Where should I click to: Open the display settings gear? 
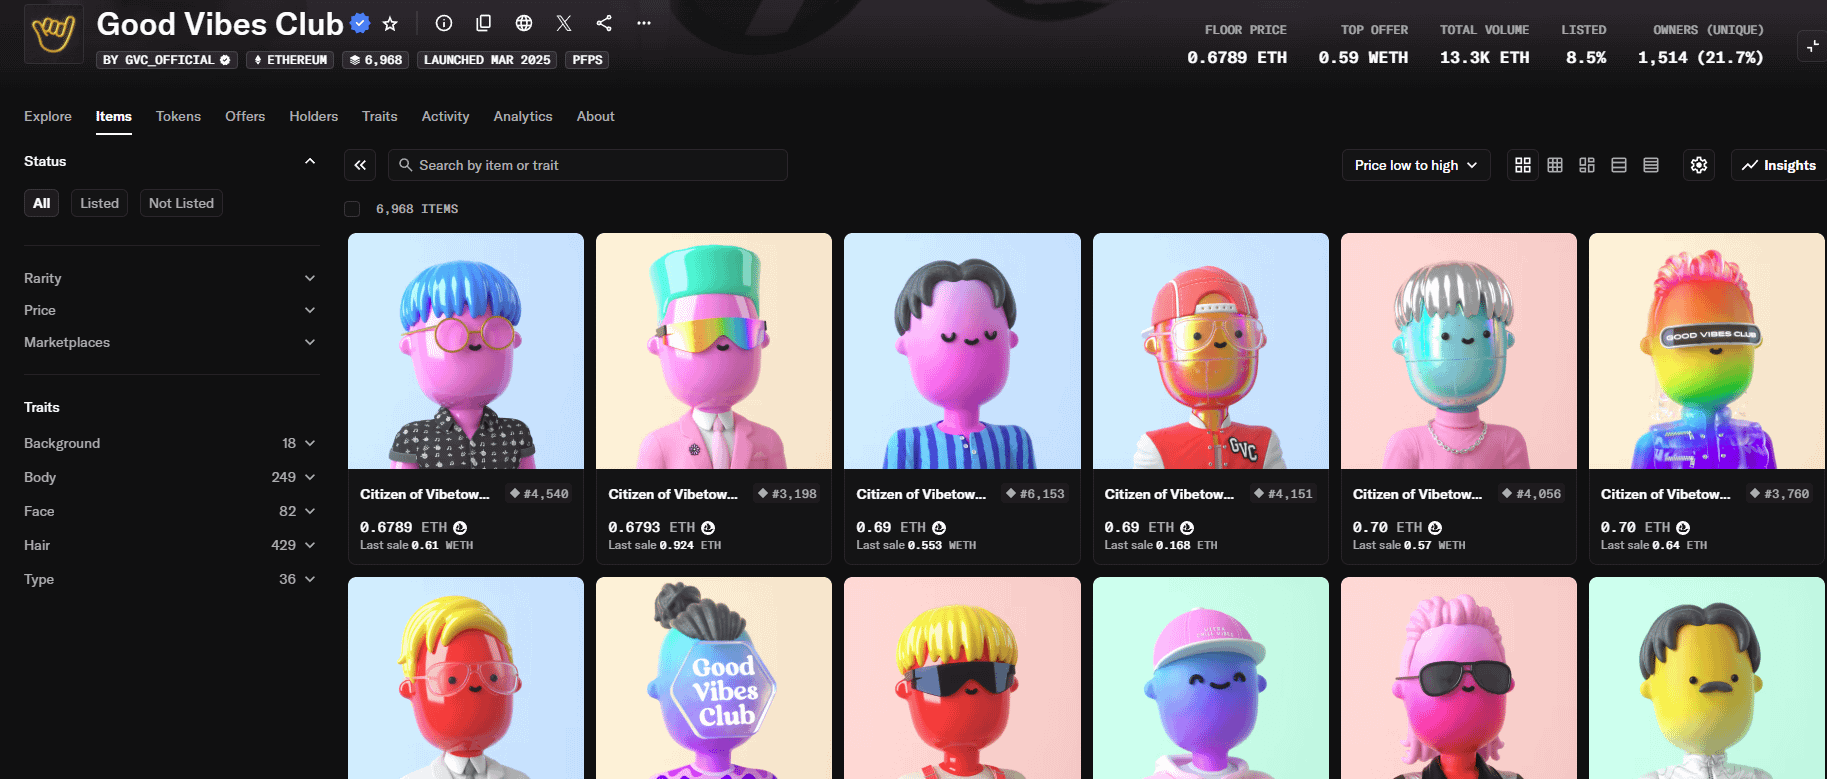pyautogui.click(x=1699, y=165)
